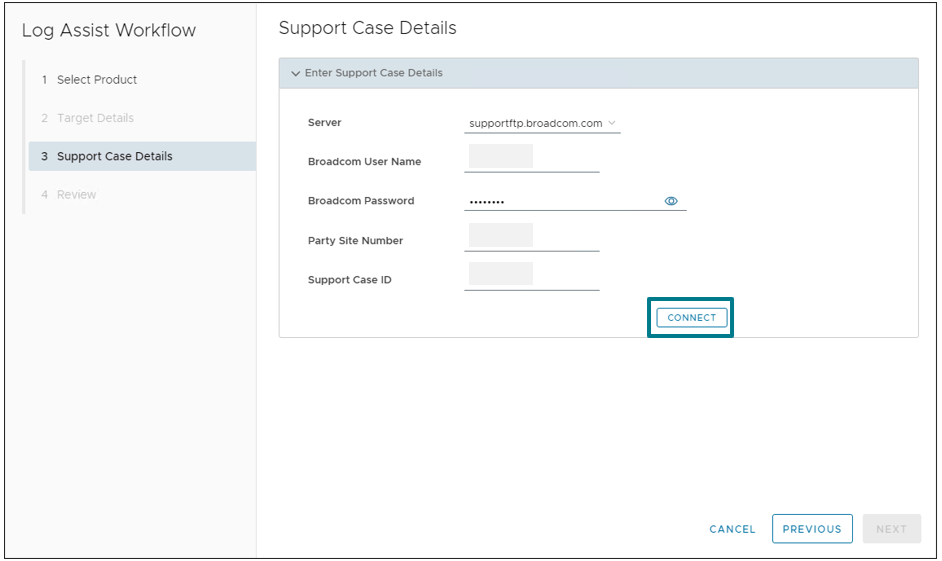942x561 pixels.
Task: Collapse the Enter Support Case Details section
Action: point(296,73)
